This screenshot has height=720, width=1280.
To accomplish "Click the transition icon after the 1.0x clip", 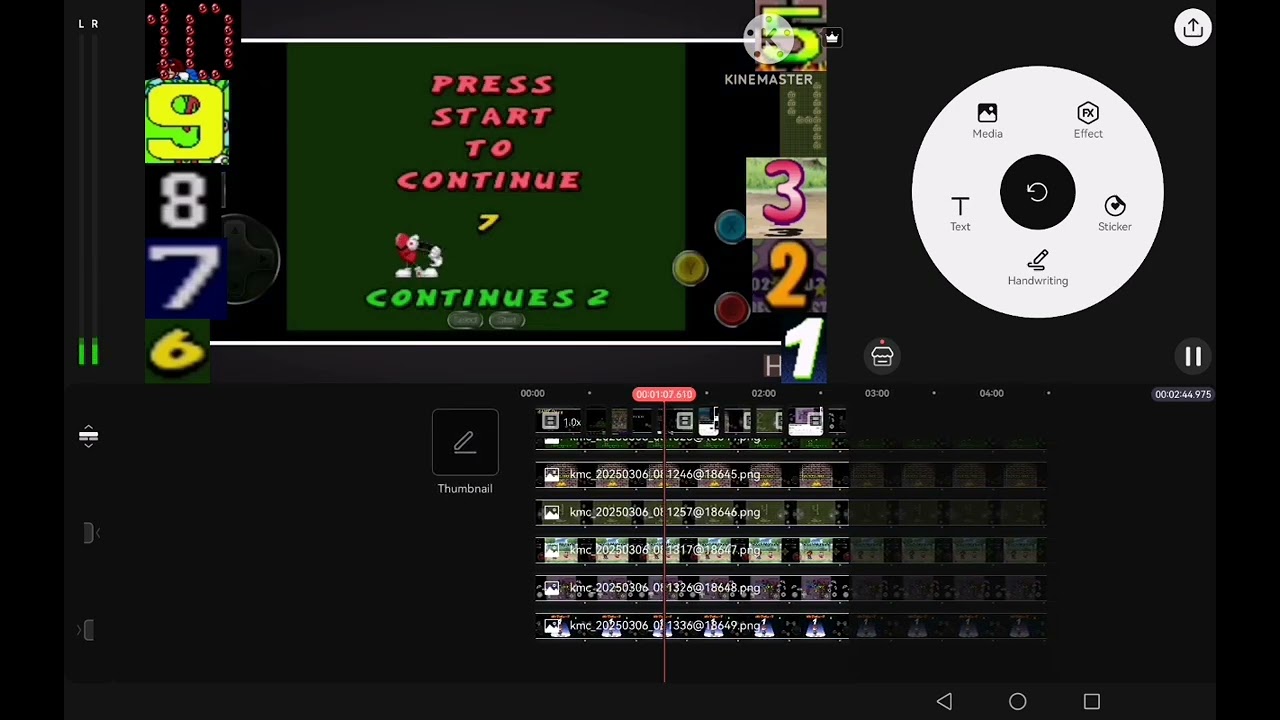I will tap(684, 421).
